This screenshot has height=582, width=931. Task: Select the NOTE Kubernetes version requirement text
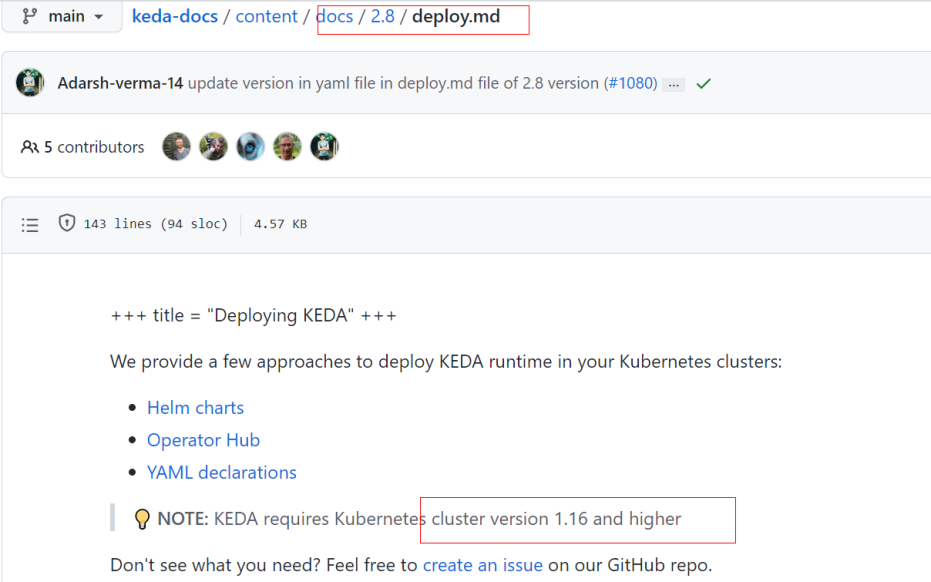[419, 519]
